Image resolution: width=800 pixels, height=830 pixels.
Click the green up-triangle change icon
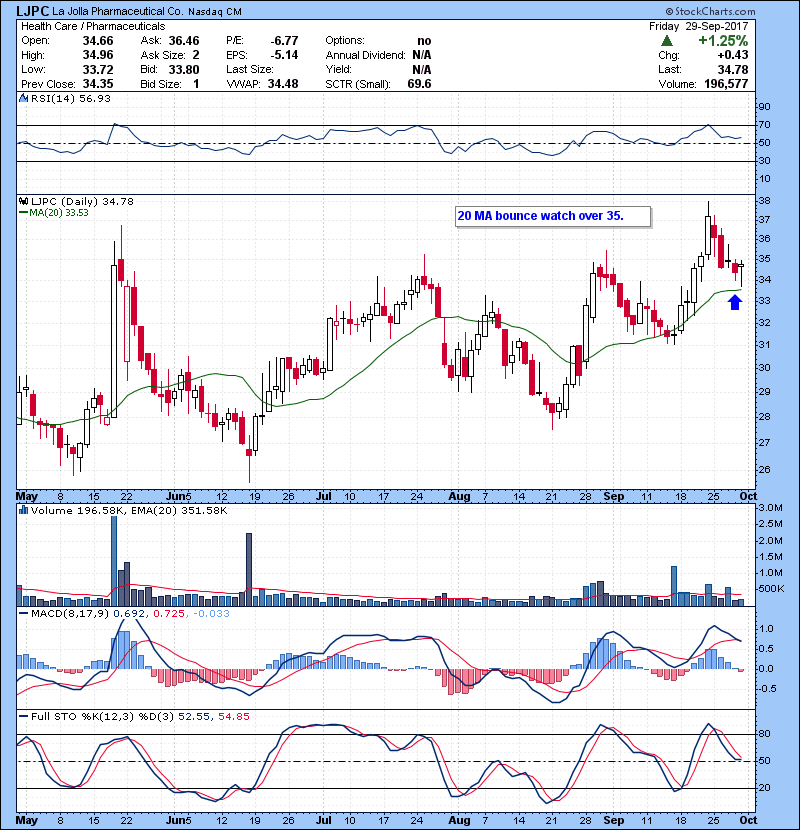tap(667, 41)
